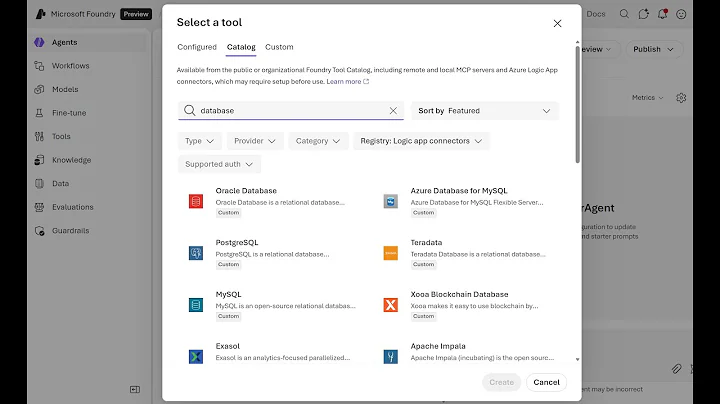Click the Custom tag under Teradata
Viewport: 720px width, 404px height.
point(423,264)
